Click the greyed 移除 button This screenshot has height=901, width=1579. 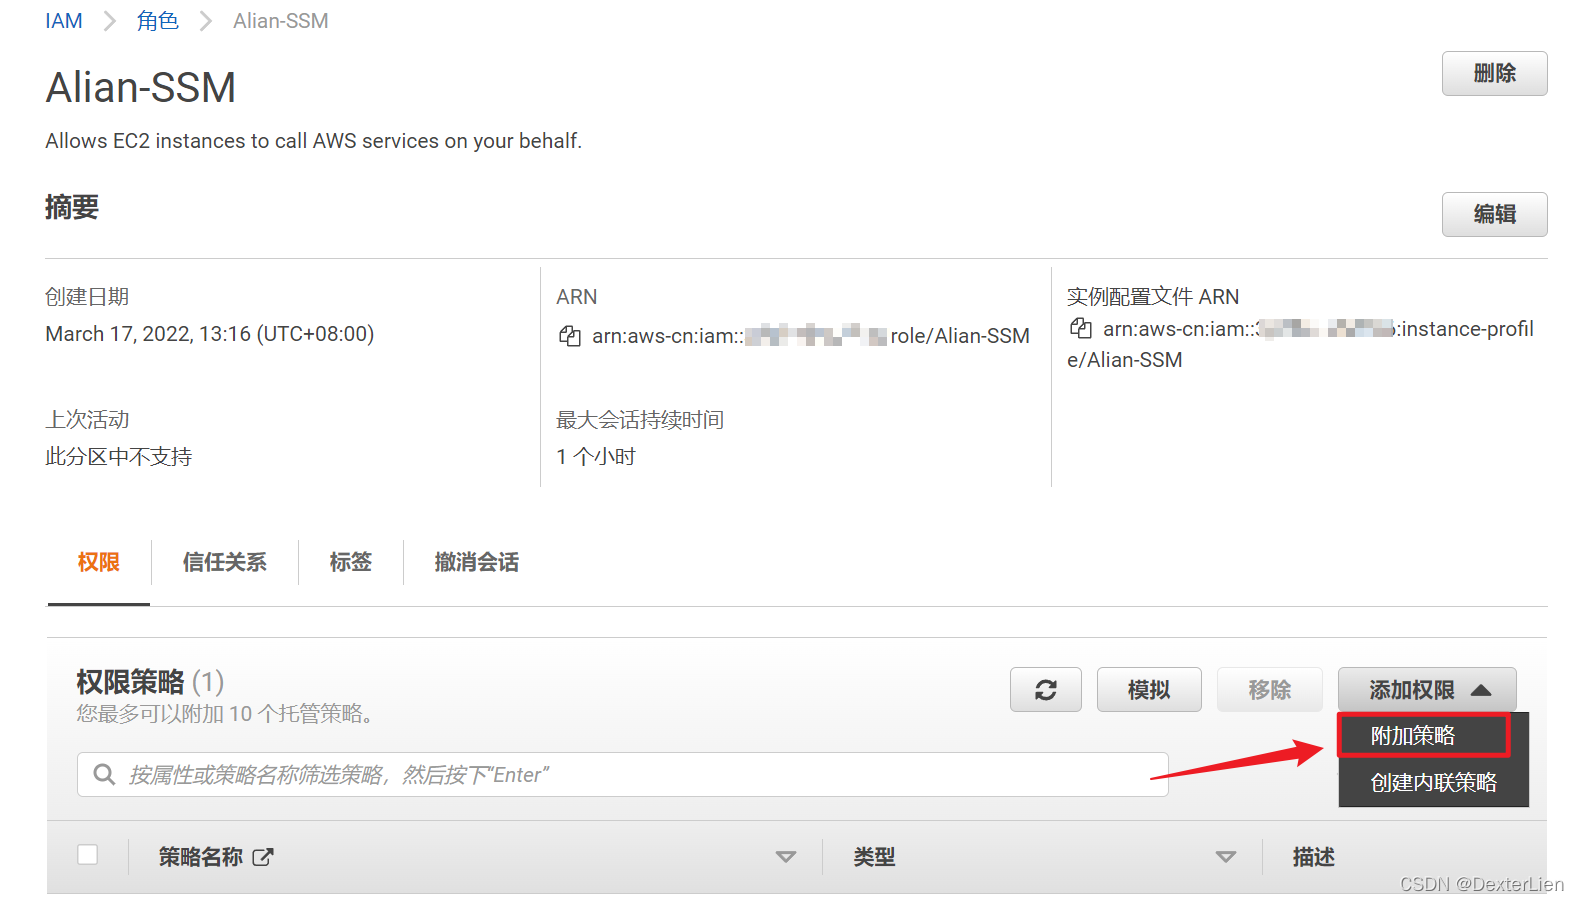[x=1270, y=690]
